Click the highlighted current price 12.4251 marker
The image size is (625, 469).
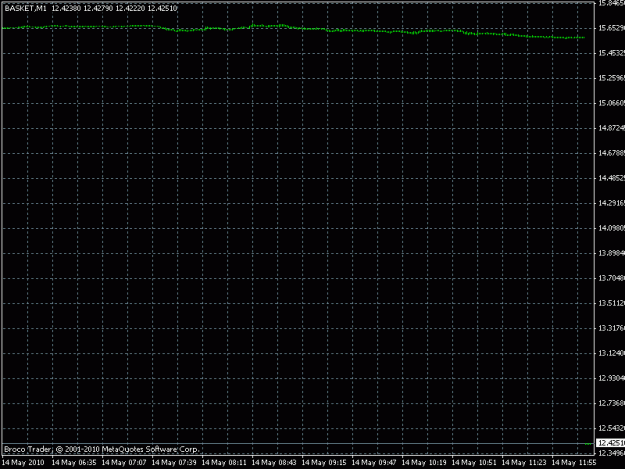coord(611,443)
